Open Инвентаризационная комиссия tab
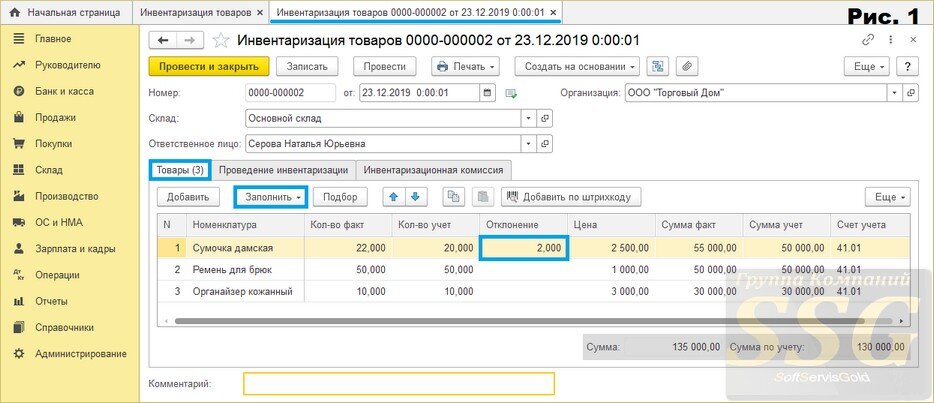 [434, 170]
